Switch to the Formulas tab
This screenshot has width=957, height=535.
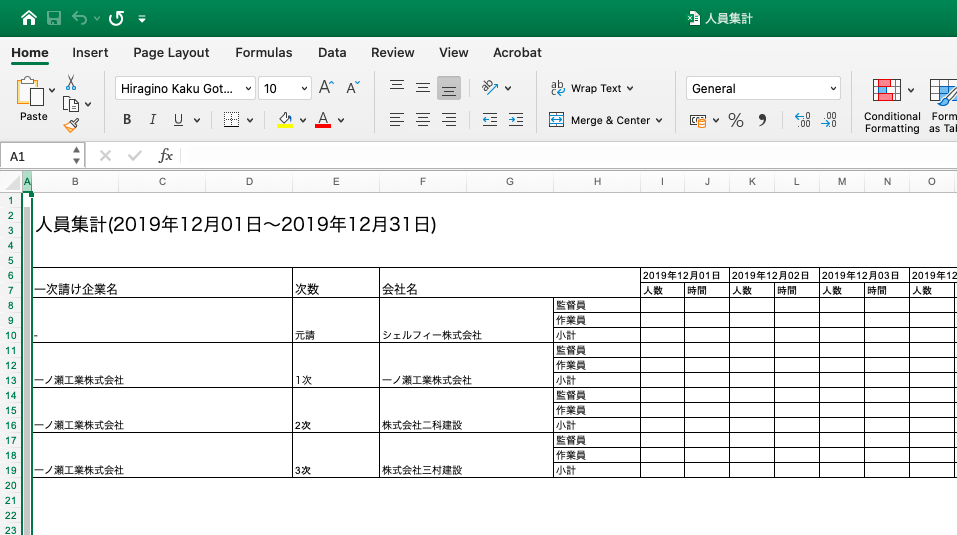coord(264,52)
